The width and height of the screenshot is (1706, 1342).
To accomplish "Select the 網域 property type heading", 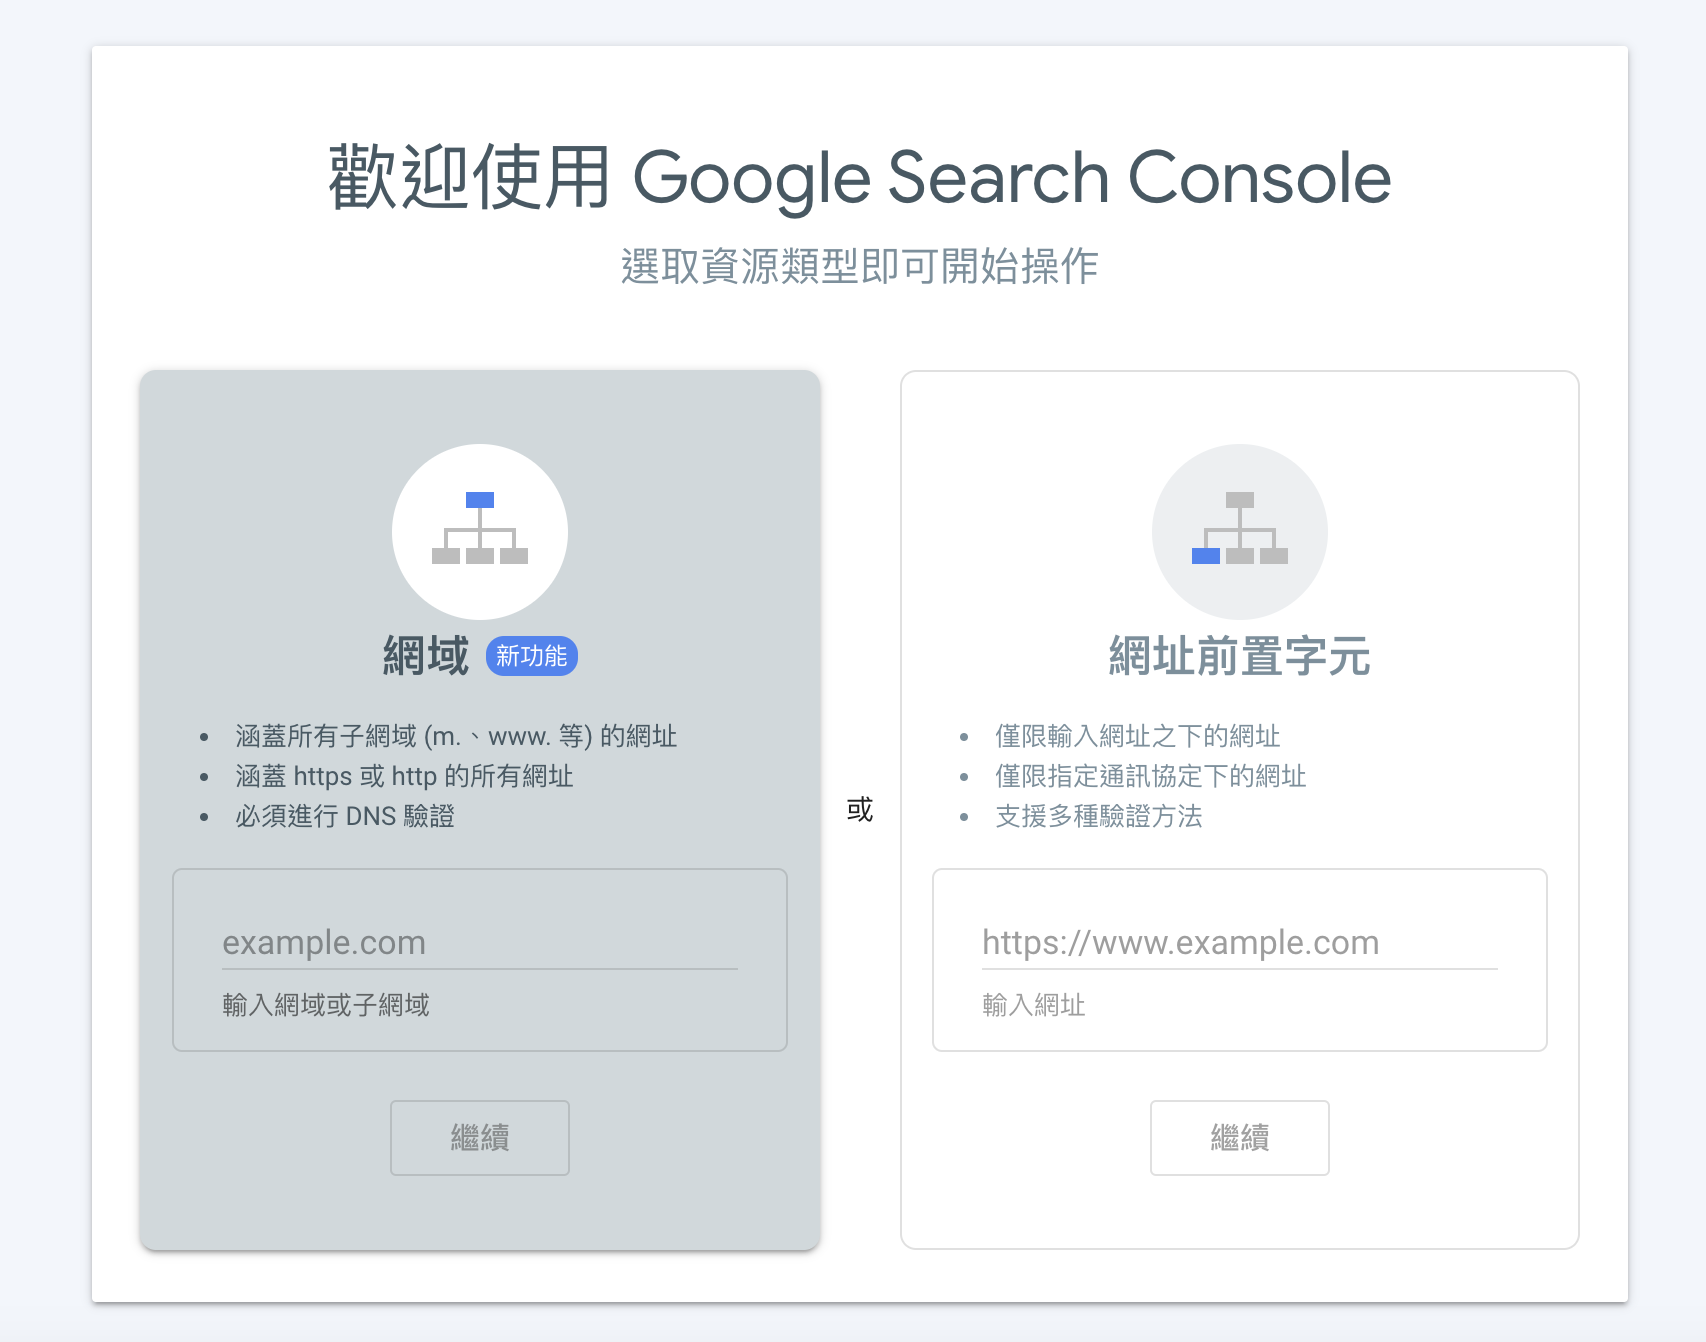I will pos(426,657).
